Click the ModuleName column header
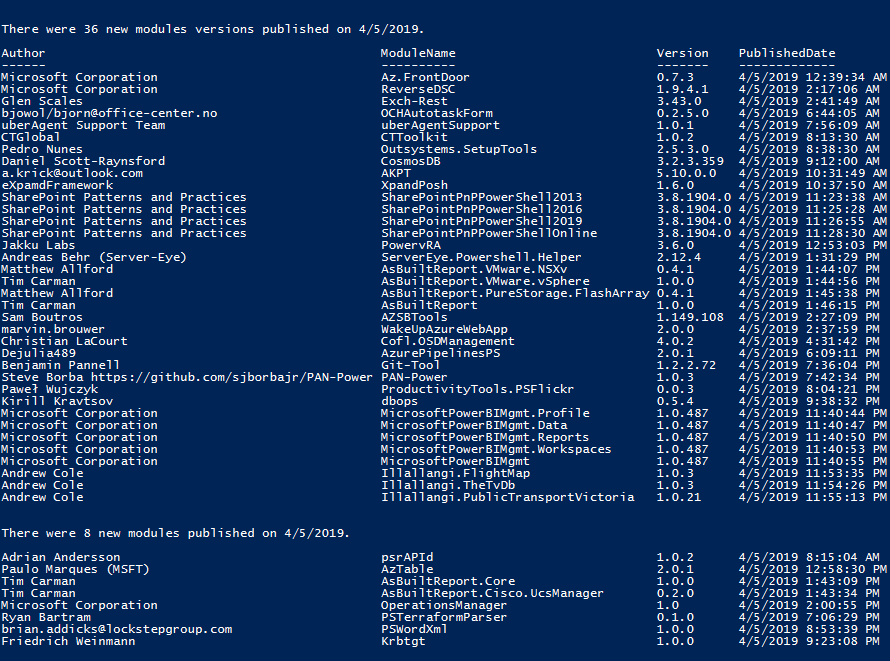This screenshot has width=890, height=661. coord(418,53)
